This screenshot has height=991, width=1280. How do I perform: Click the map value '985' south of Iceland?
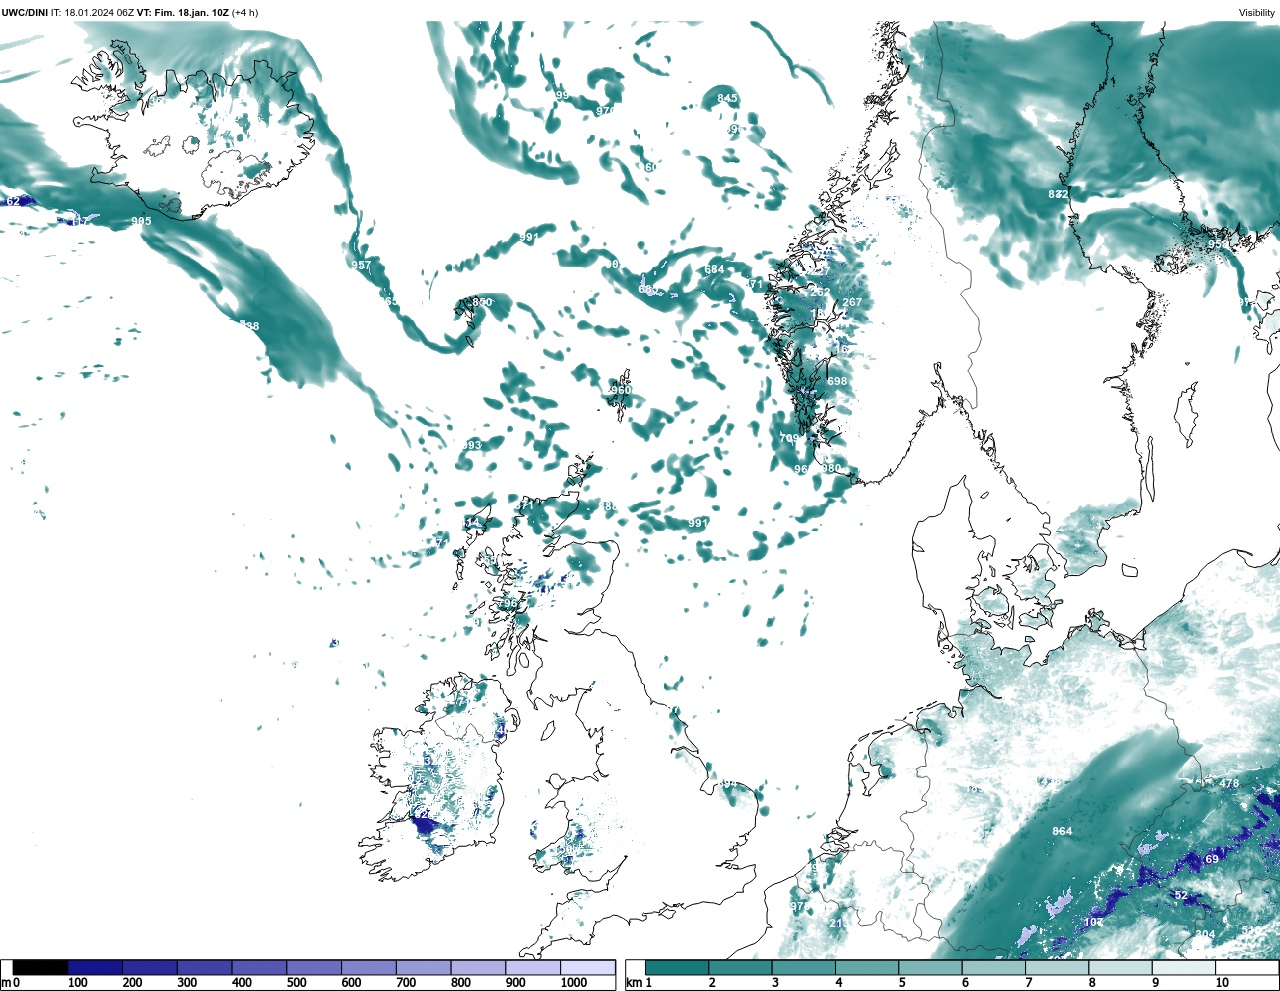pos(141,221)
